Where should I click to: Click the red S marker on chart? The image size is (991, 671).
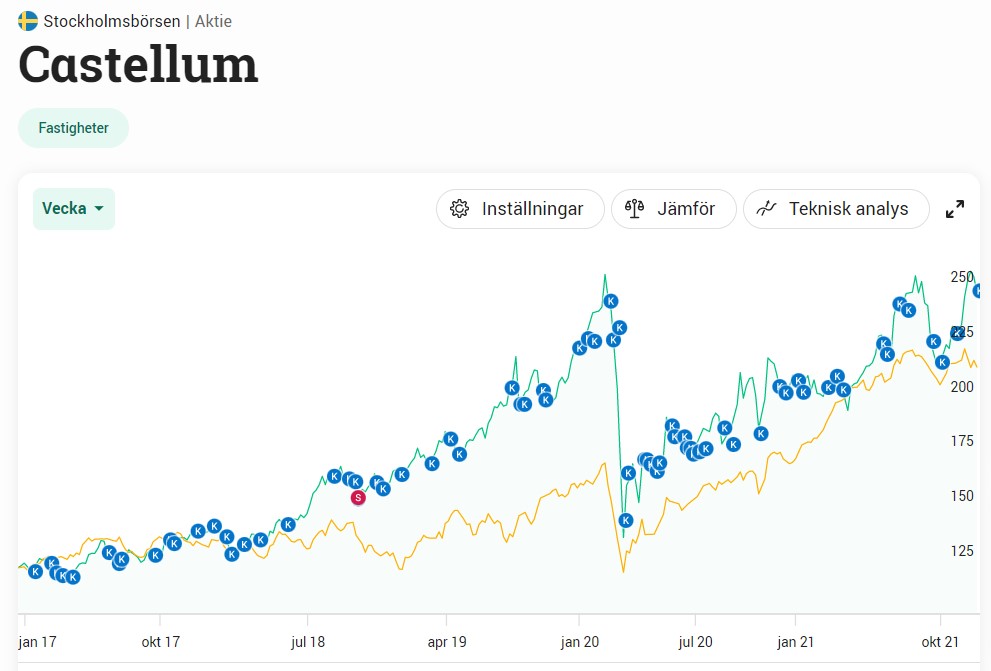[x=358, y=497]
